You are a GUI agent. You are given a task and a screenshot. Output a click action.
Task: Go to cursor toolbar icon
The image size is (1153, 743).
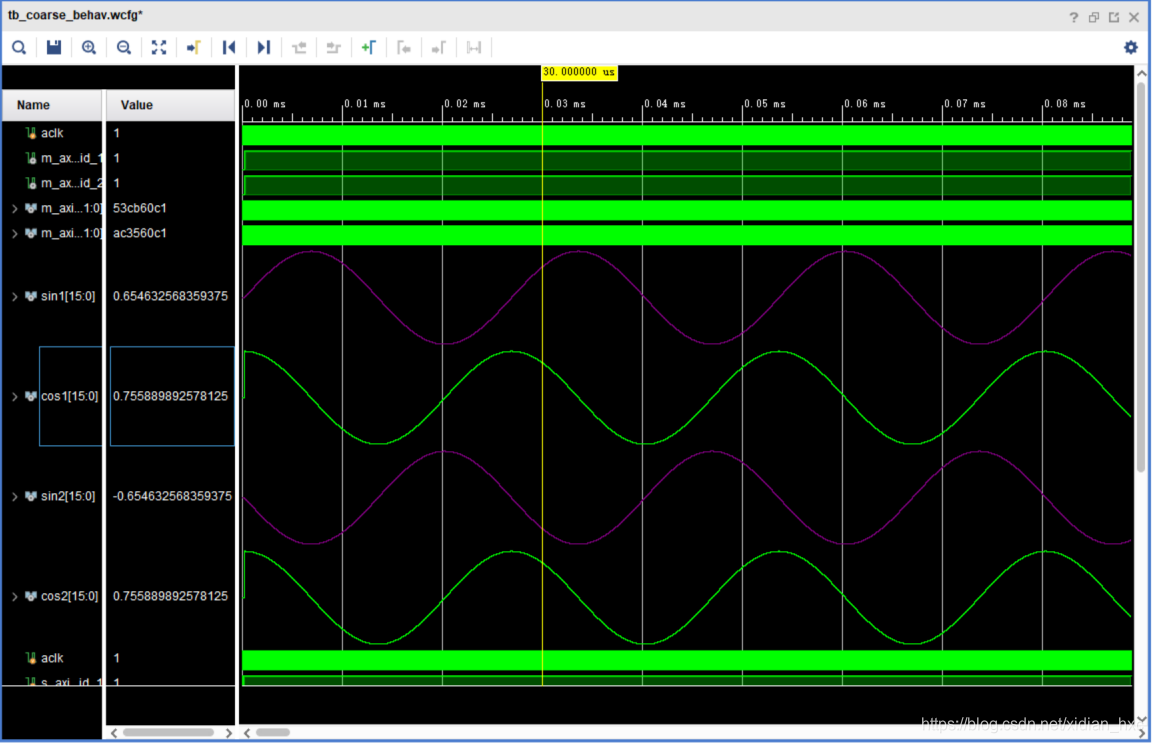click(193, 48)
